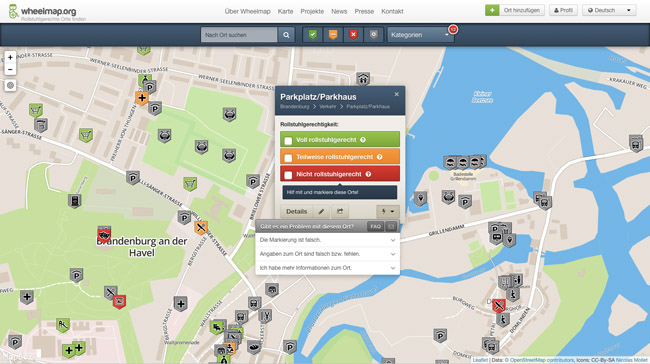Zoom out the map with minus
Image resolution: width=650 pixels, height=364 pixels.
10,69
